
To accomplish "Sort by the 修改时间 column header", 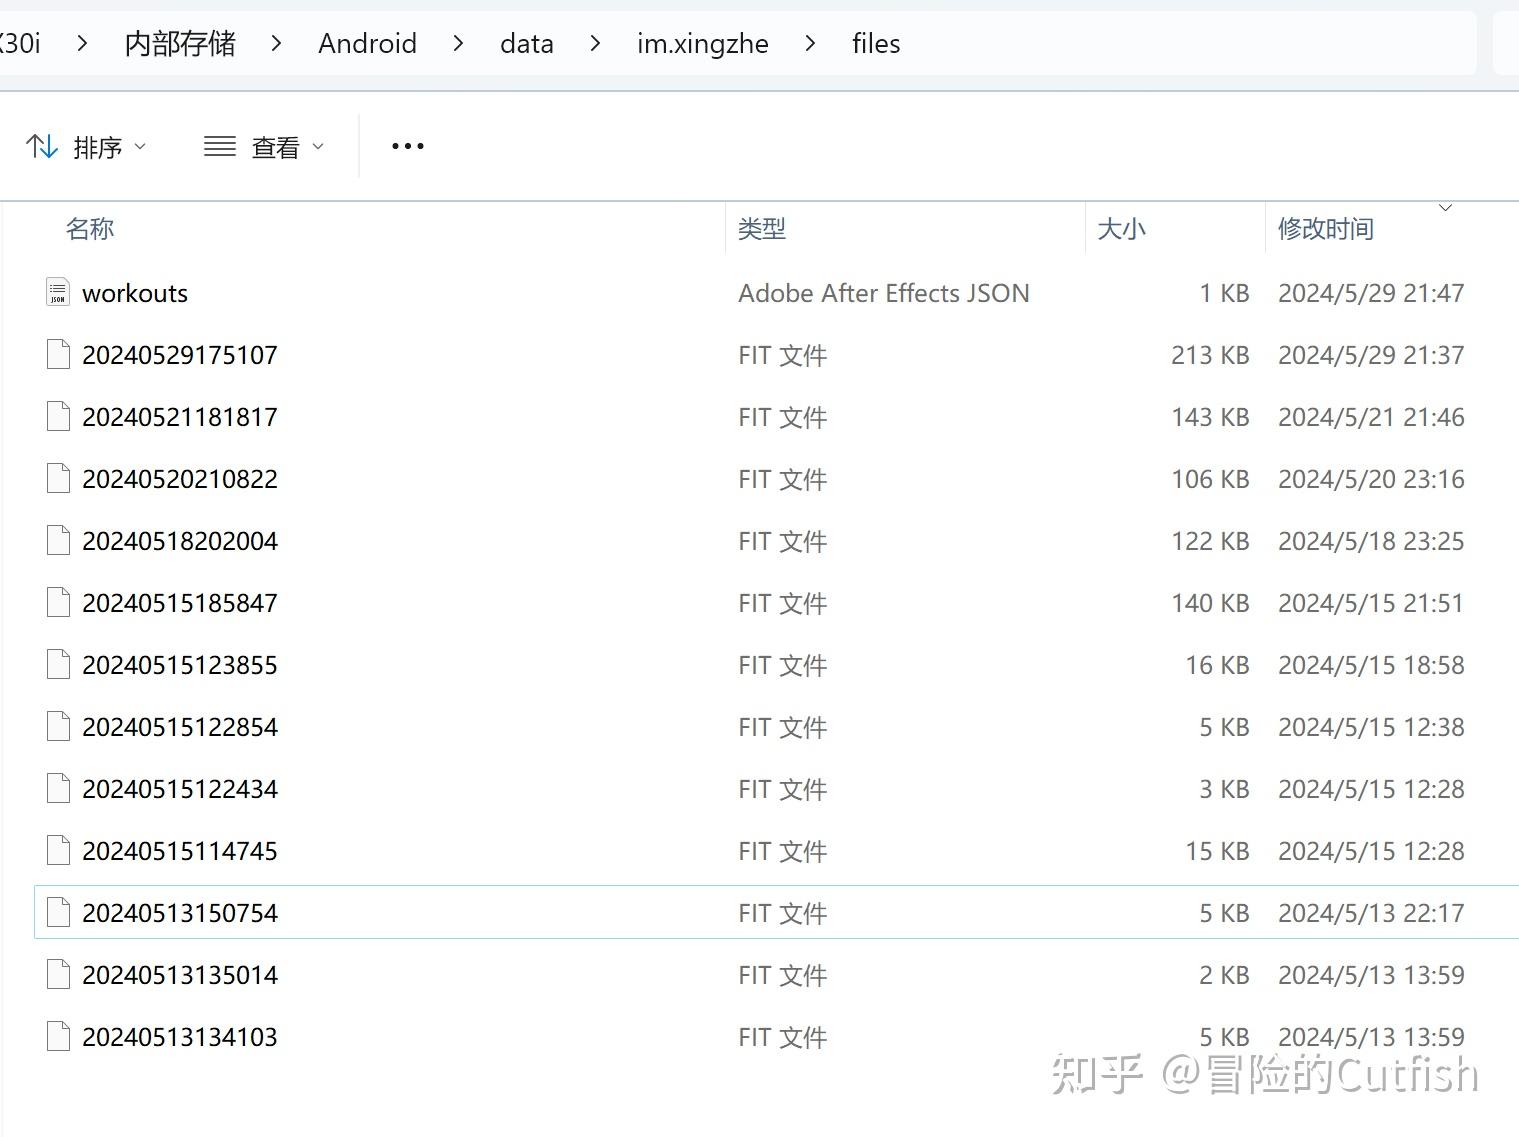I will pos(1325,229).
